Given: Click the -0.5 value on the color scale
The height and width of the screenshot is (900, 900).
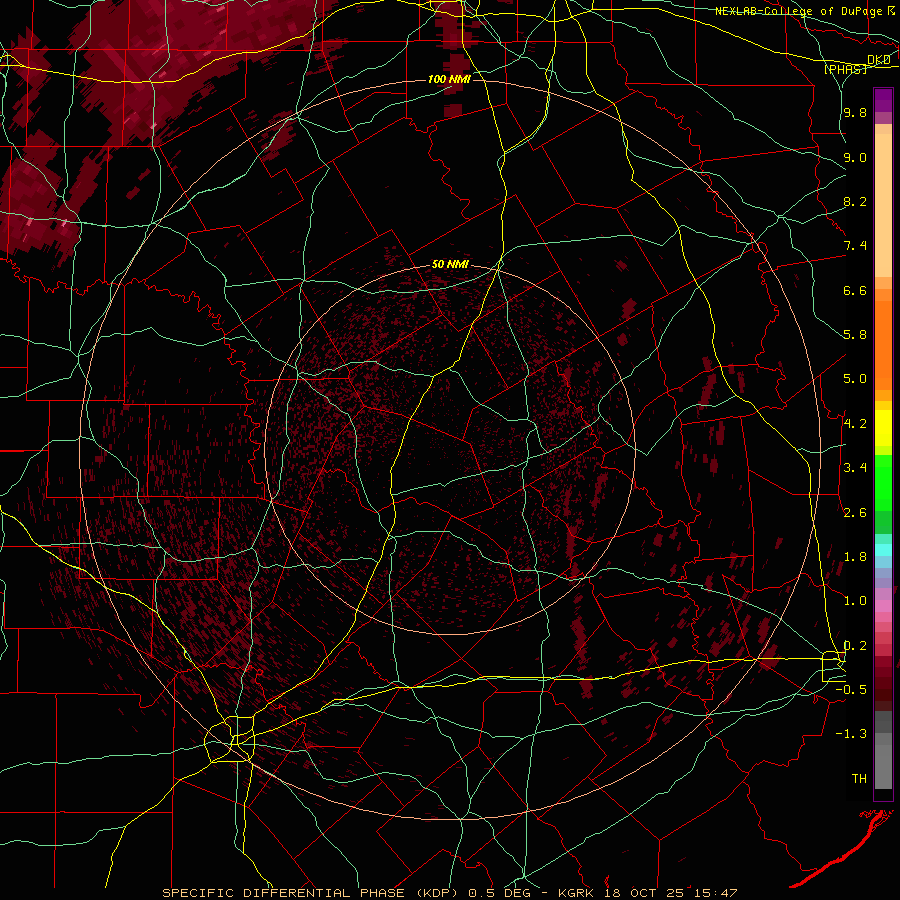Looking at the screenshot, I should [851, 689].
